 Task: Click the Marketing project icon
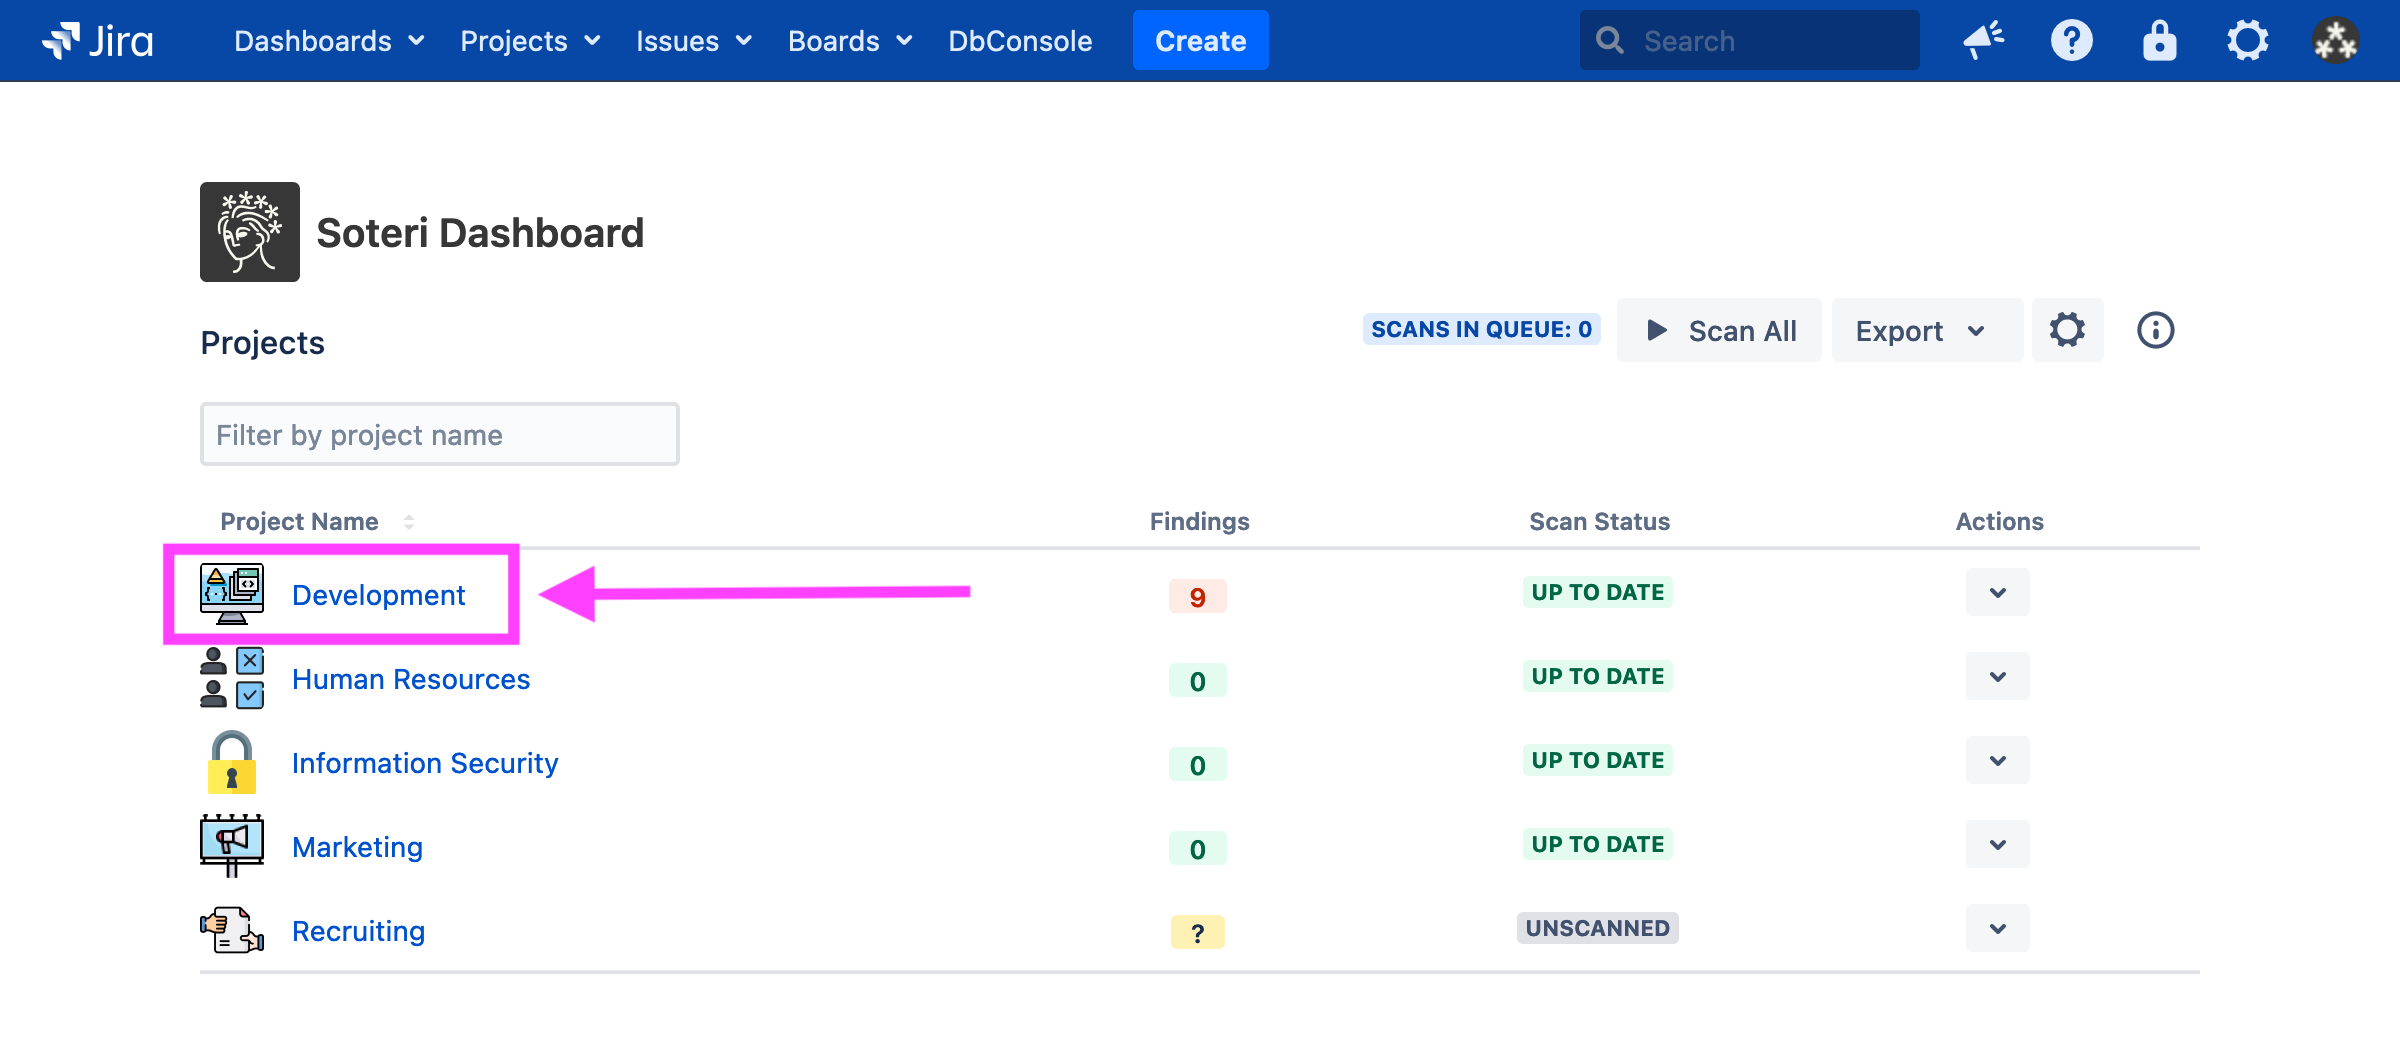click(232, 846)
